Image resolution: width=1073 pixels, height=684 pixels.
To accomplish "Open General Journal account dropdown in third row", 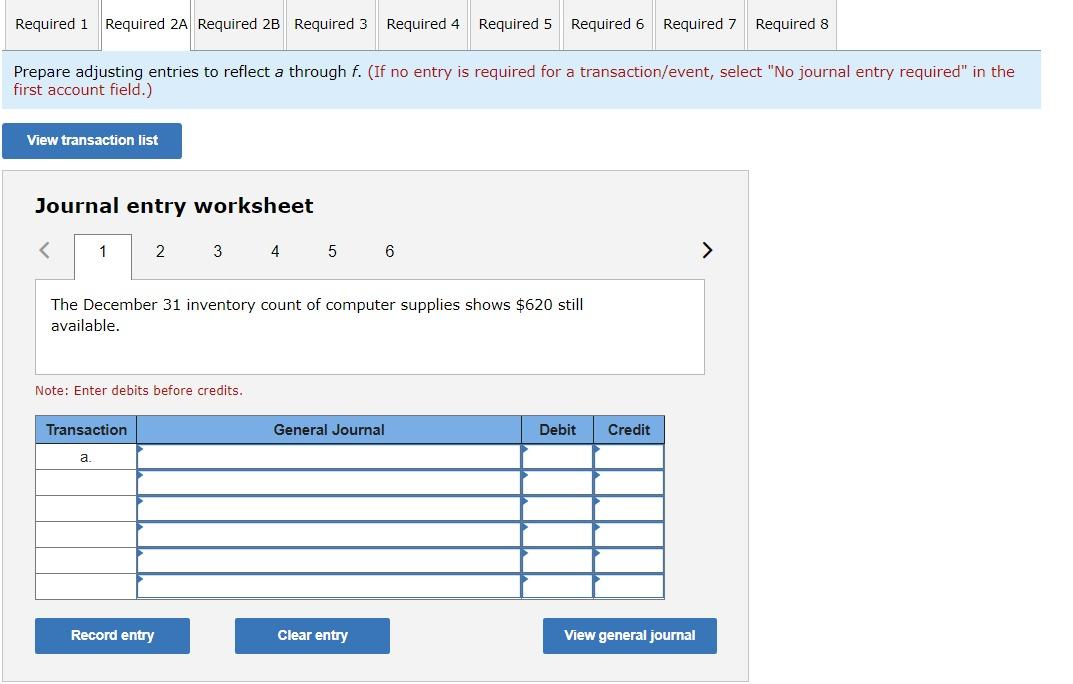I will (x=329, y=509).
